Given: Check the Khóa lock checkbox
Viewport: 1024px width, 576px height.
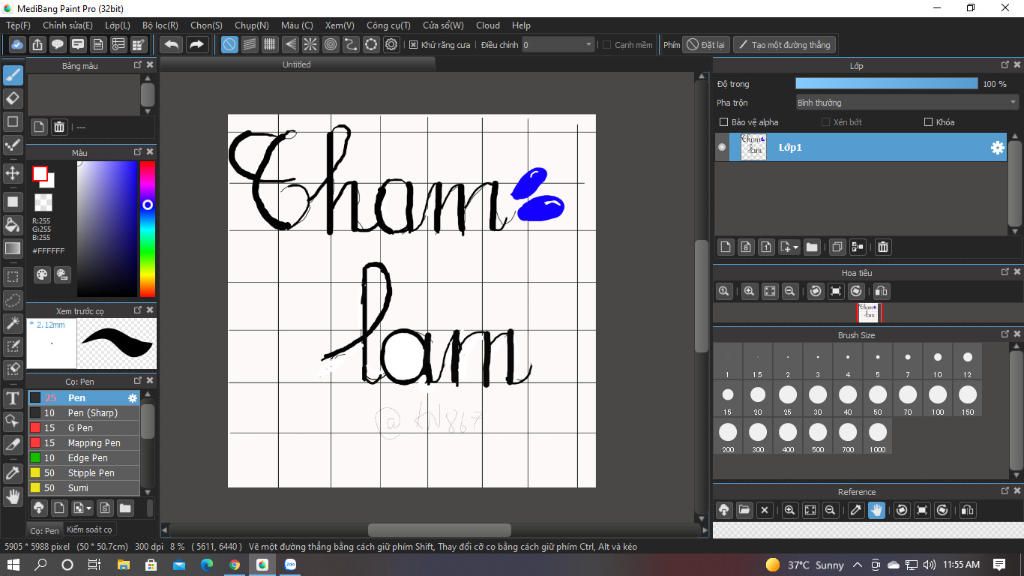Looking at the screenshot, I should 929,122.
